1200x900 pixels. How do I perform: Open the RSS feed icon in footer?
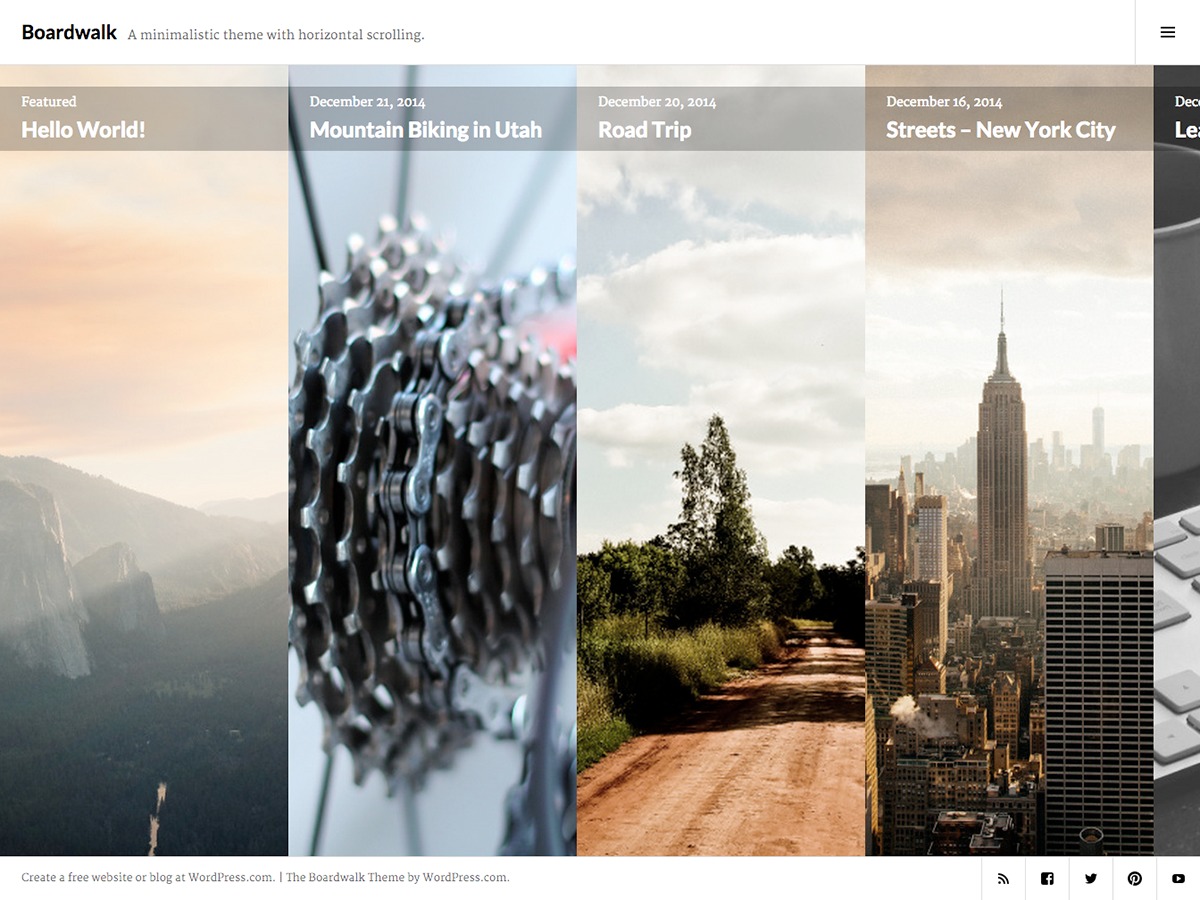click(1003, 878)
